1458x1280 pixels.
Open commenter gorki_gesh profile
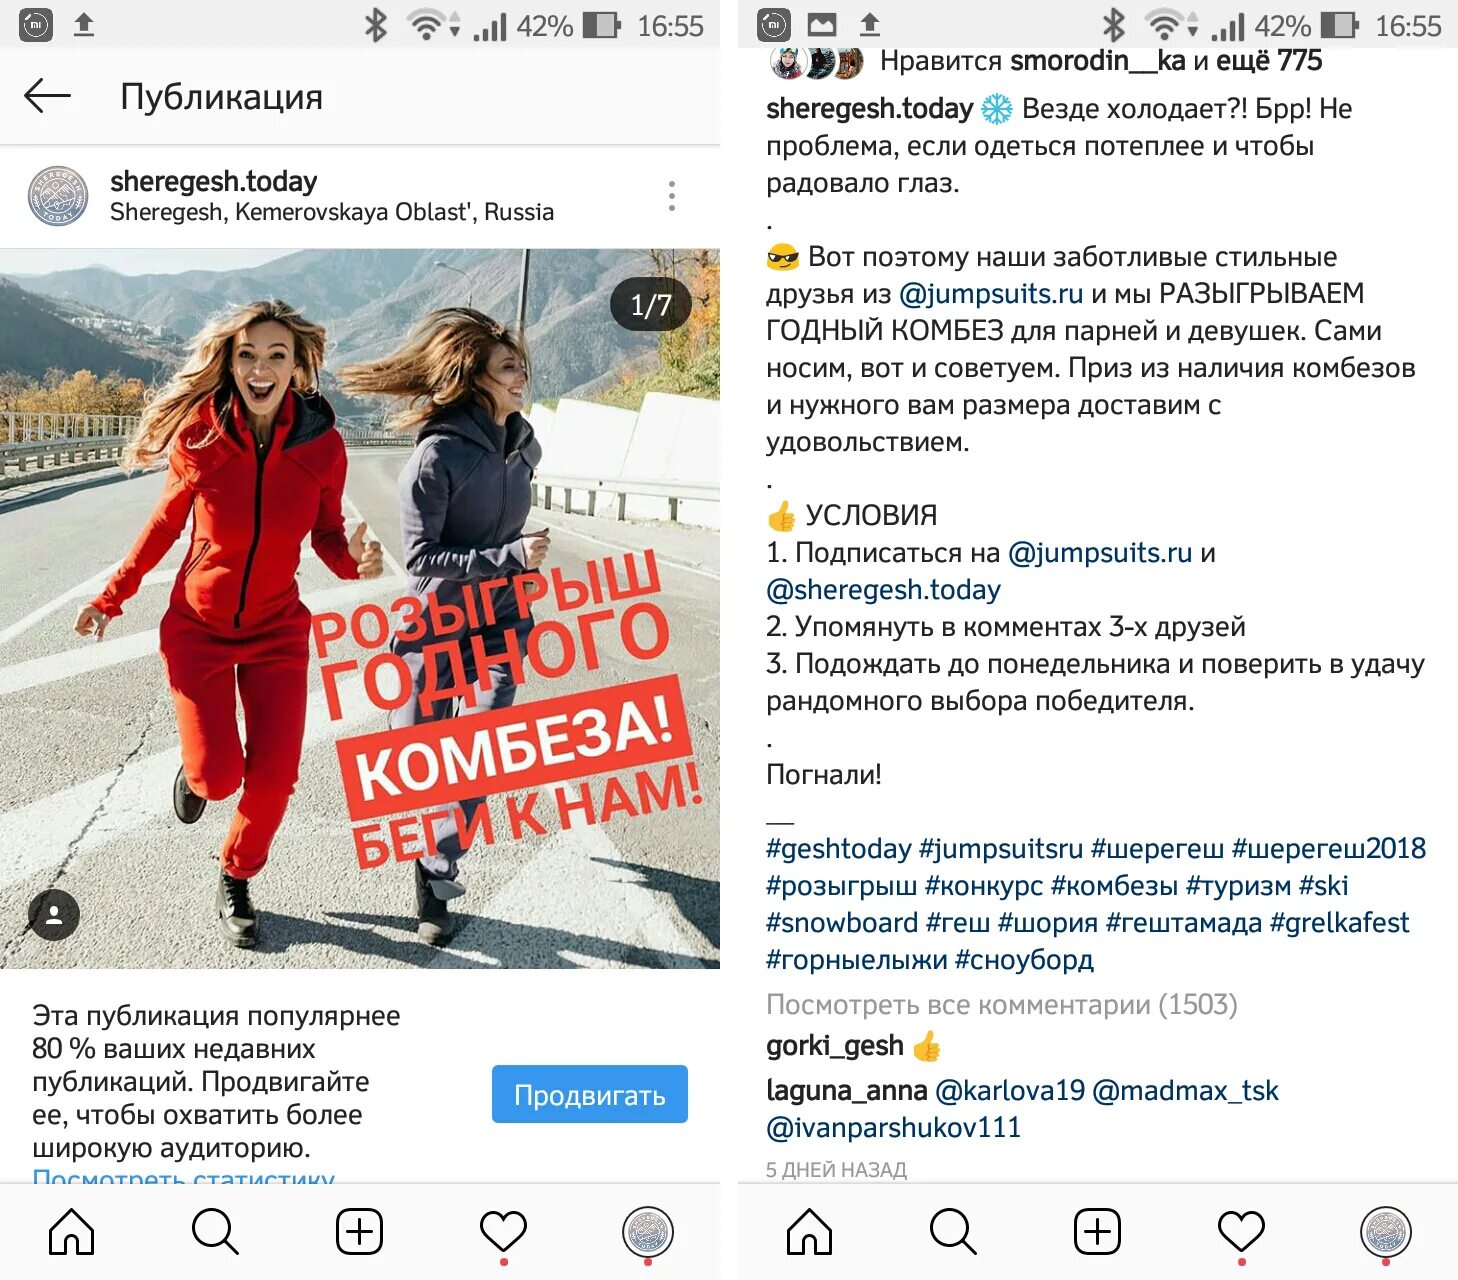coord(835,1046)
